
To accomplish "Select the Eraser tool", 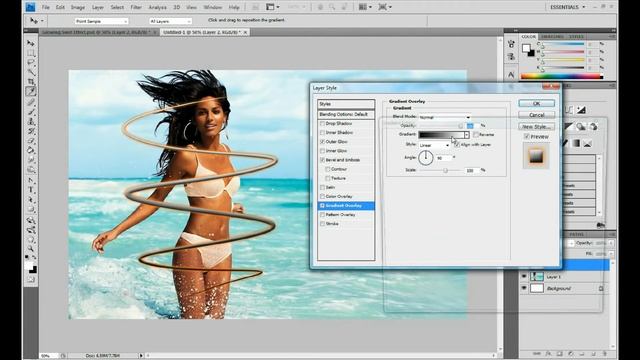I will 31,141.
